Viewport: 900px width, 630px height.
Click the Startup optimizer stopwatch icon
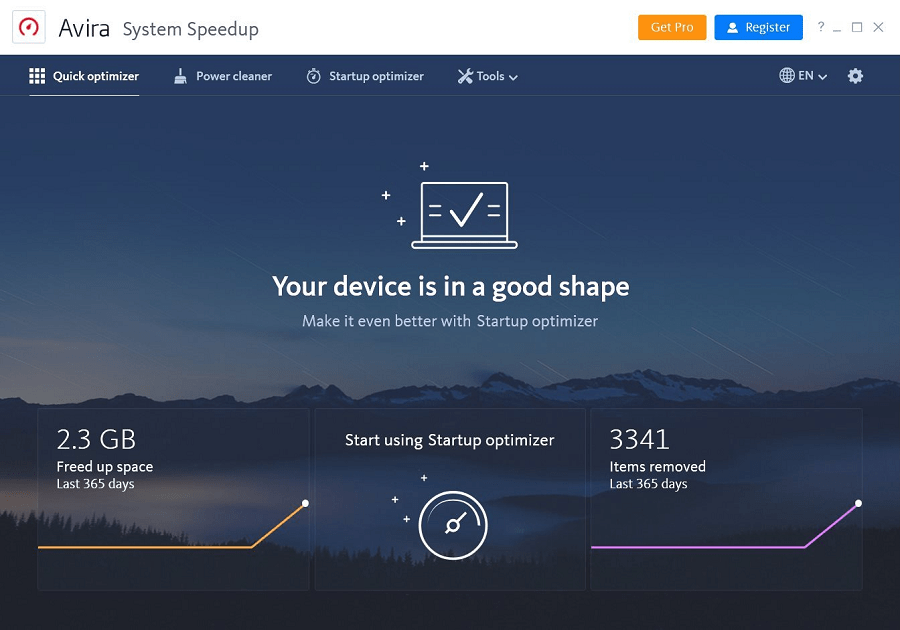[313, 76]
